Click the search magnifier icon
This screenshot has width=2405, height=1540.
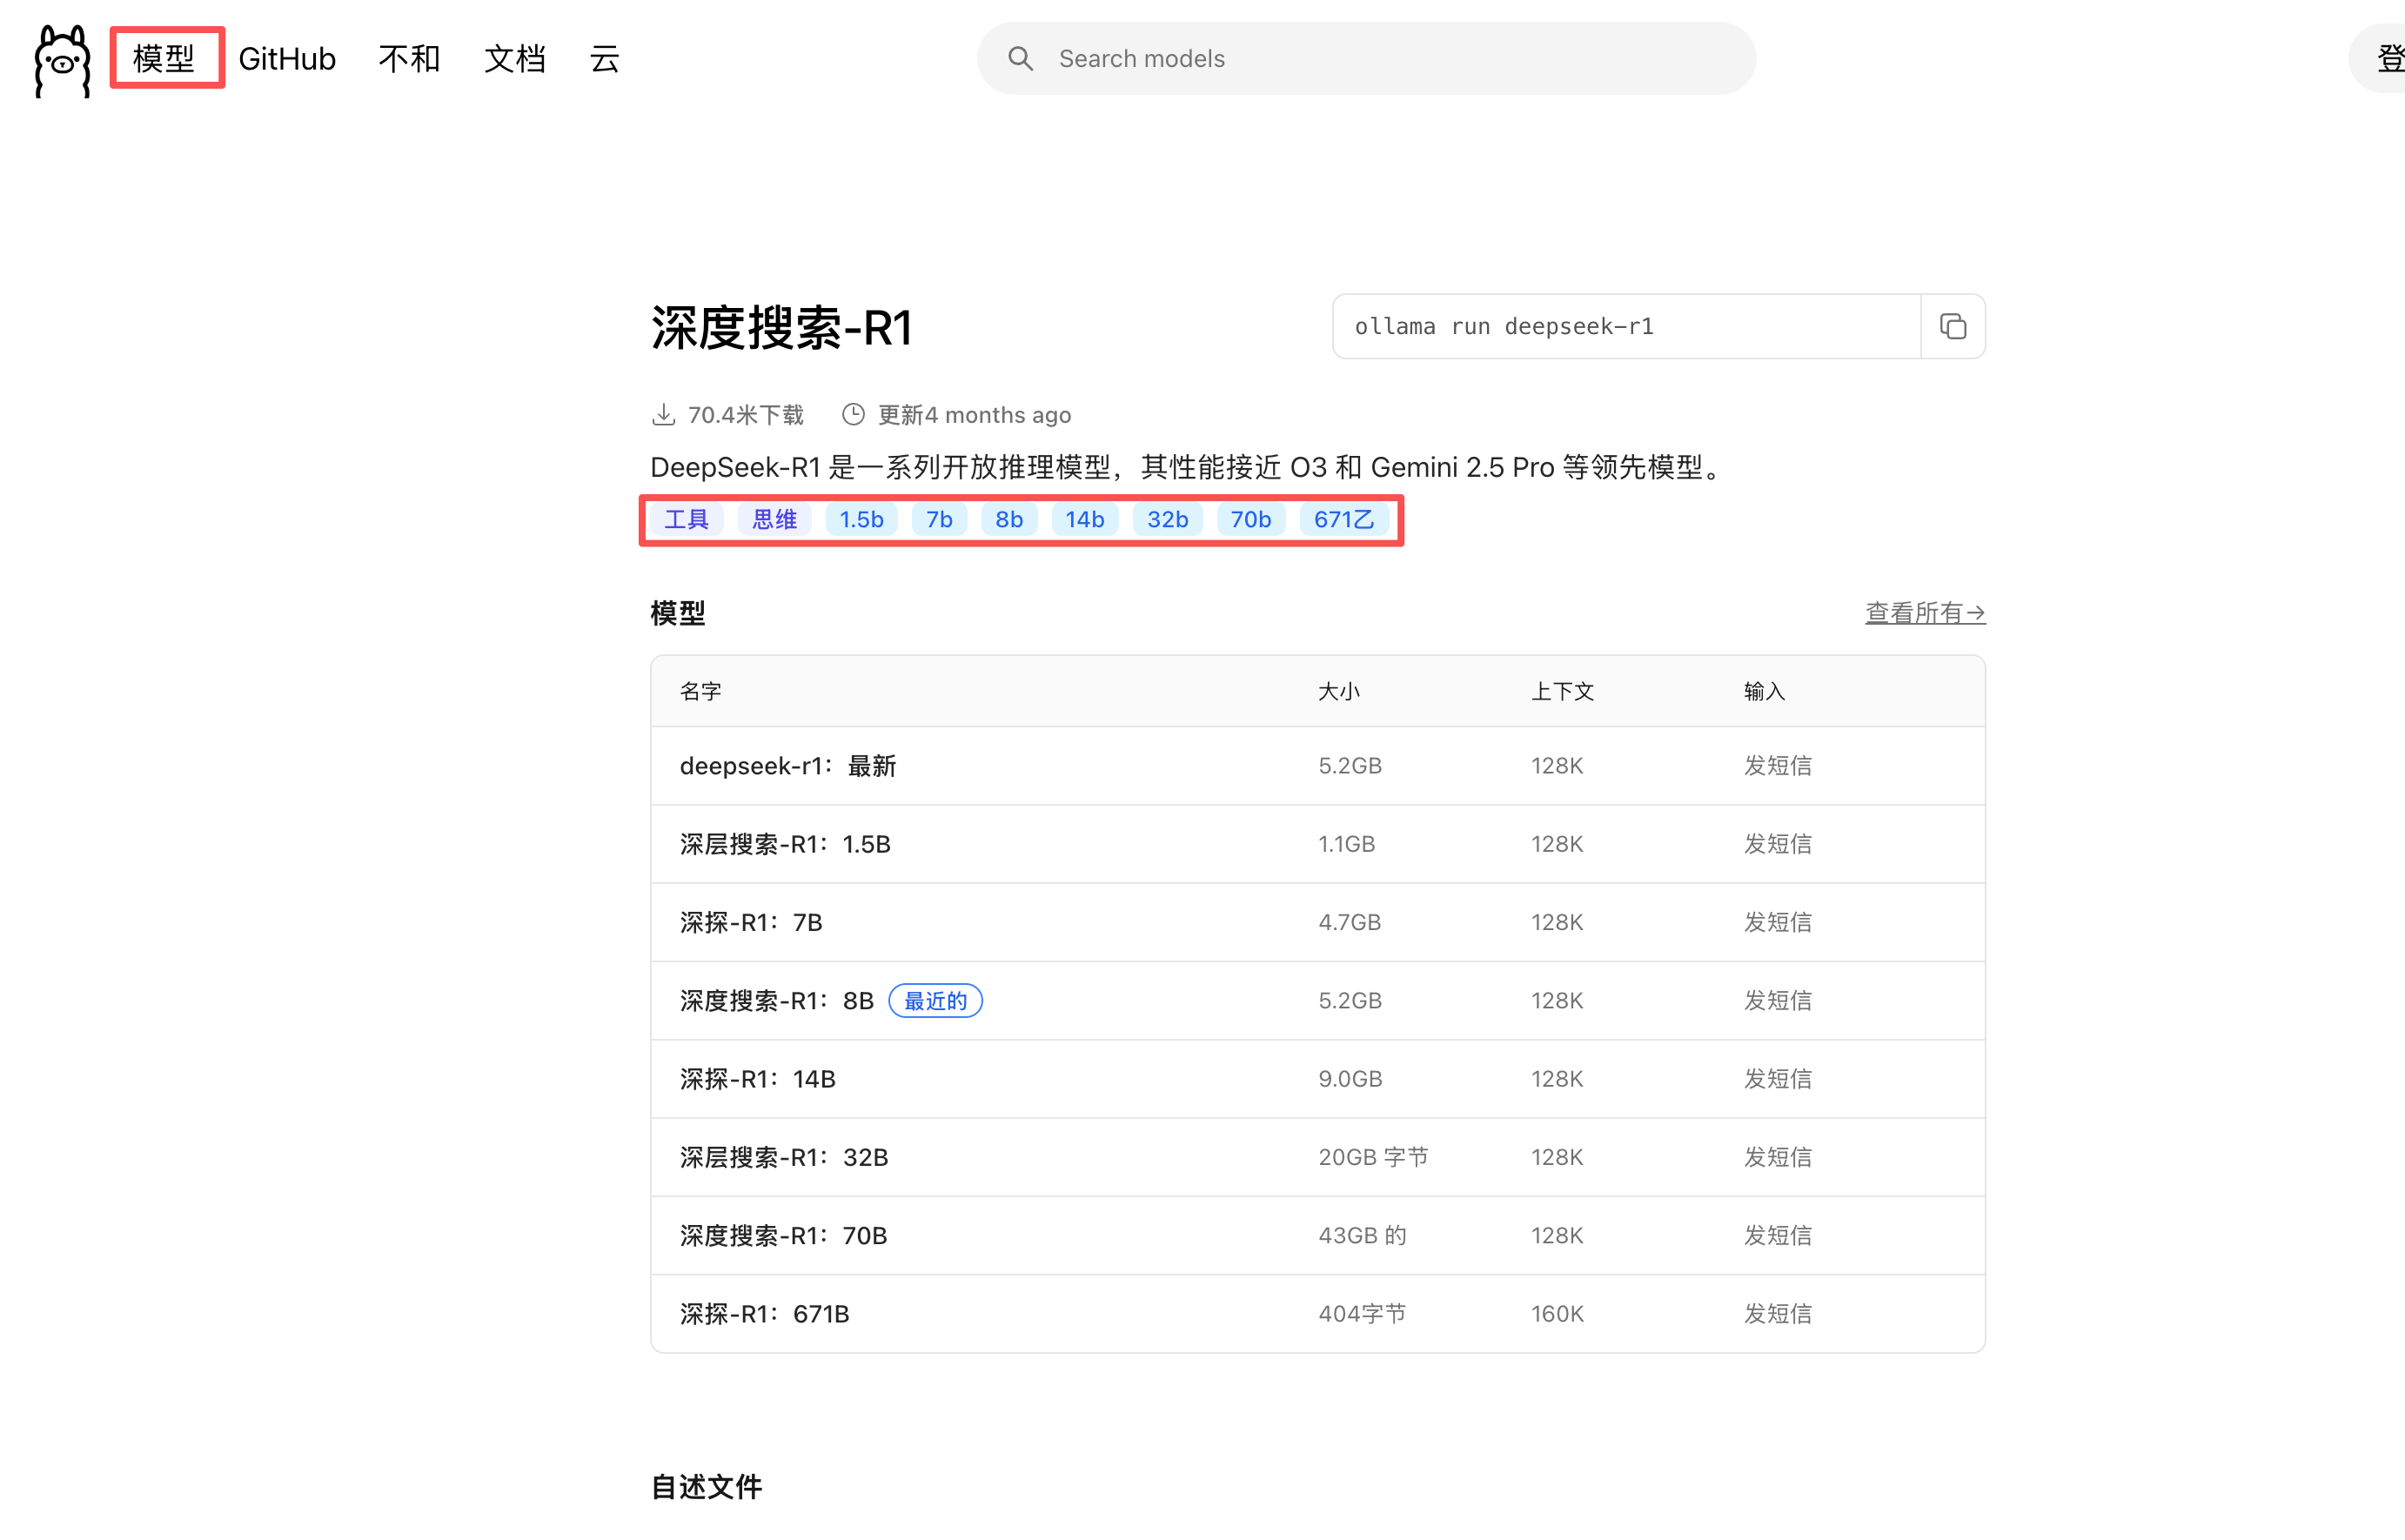point(1020,58)
